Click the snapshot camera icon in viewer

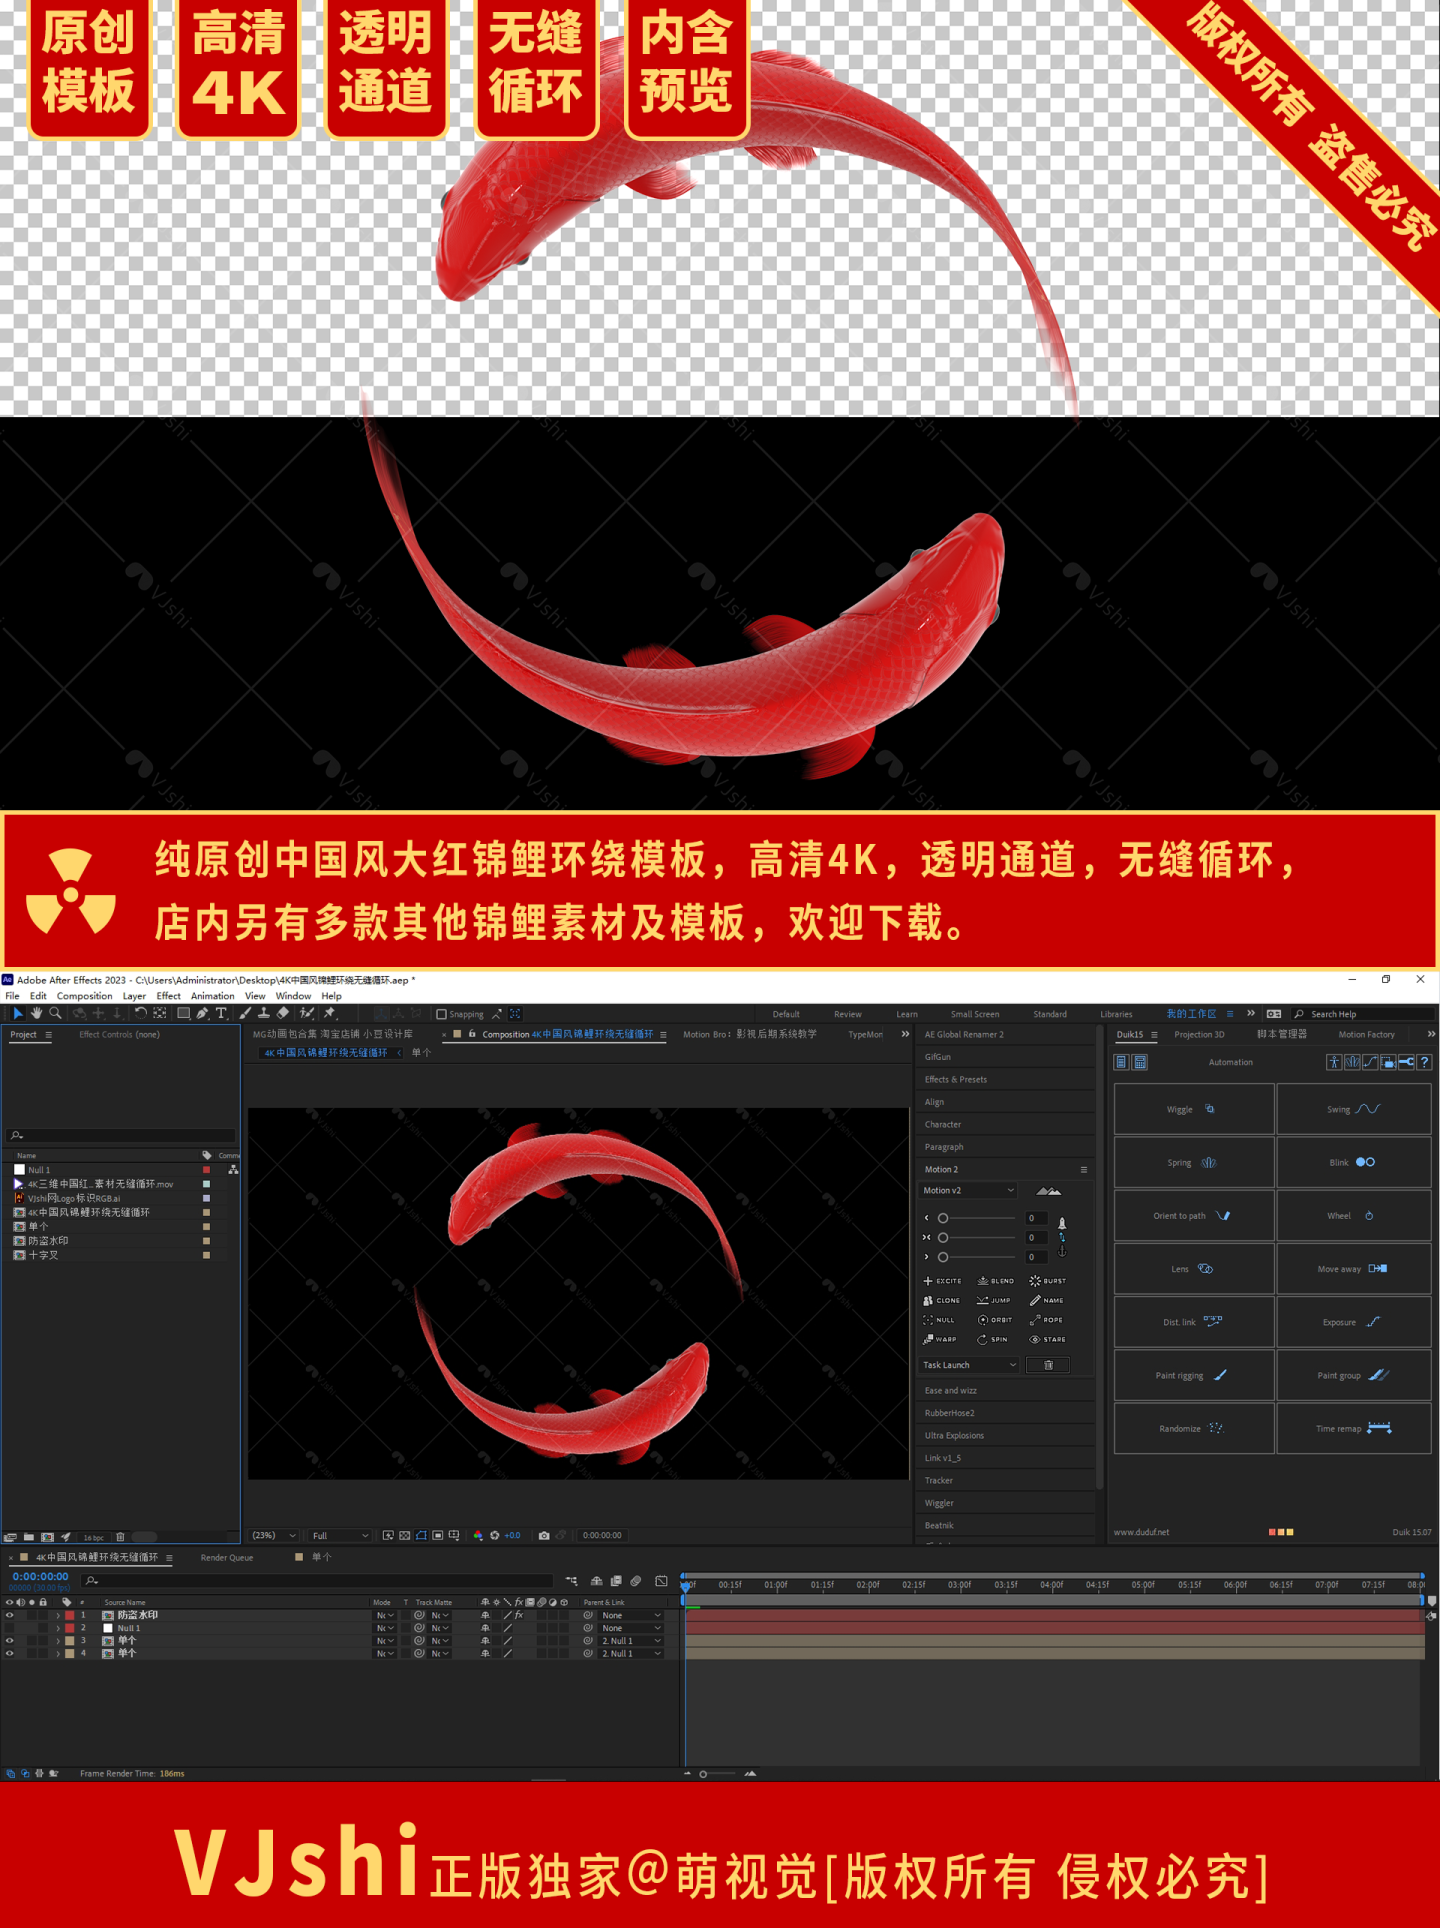pos(544,1535)
